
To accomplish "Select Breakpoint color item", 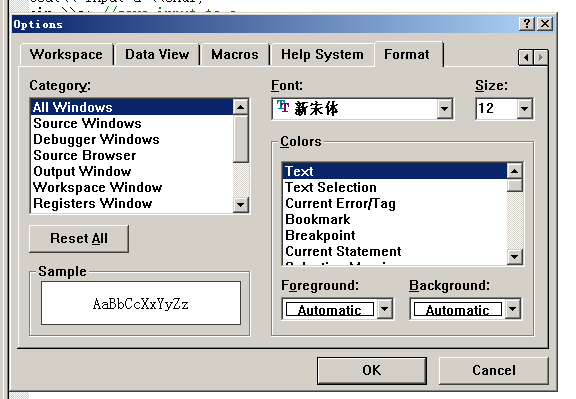I will pyautogui.click(x=395, y=235).
